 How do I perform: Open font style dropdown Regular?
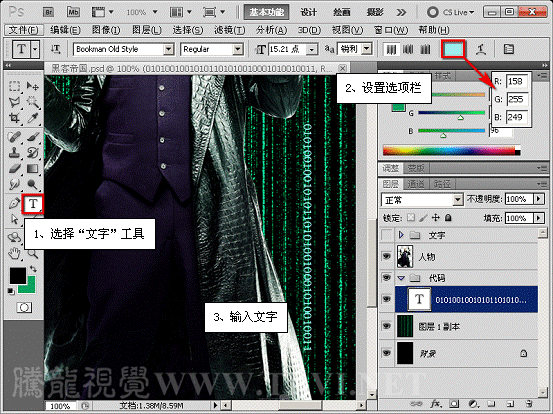pos(238,49)
